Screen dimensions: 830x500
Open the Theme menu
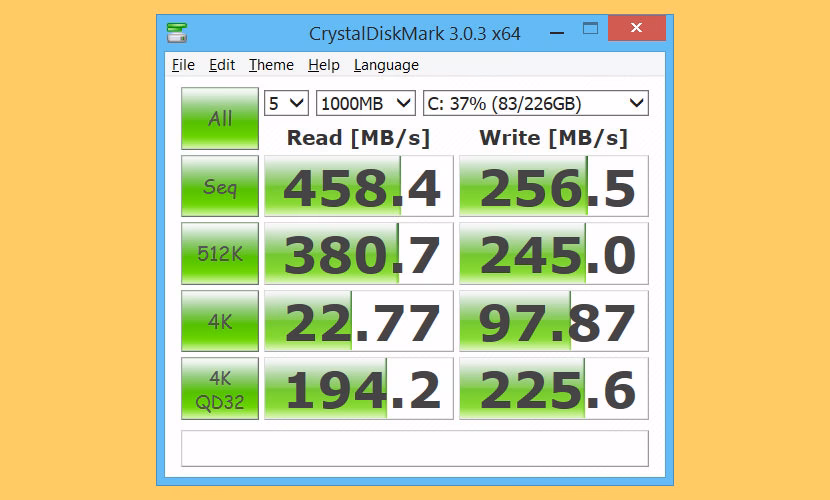[271, 65]
